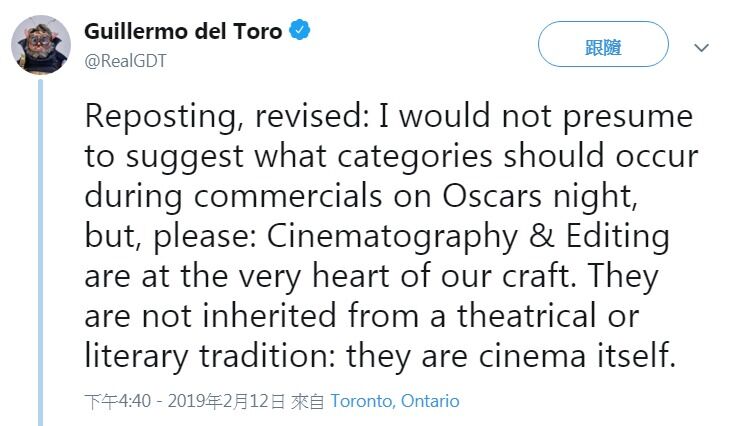
Task: Expand the tweet options chevron menu
Action: click(x=701, y=47)
